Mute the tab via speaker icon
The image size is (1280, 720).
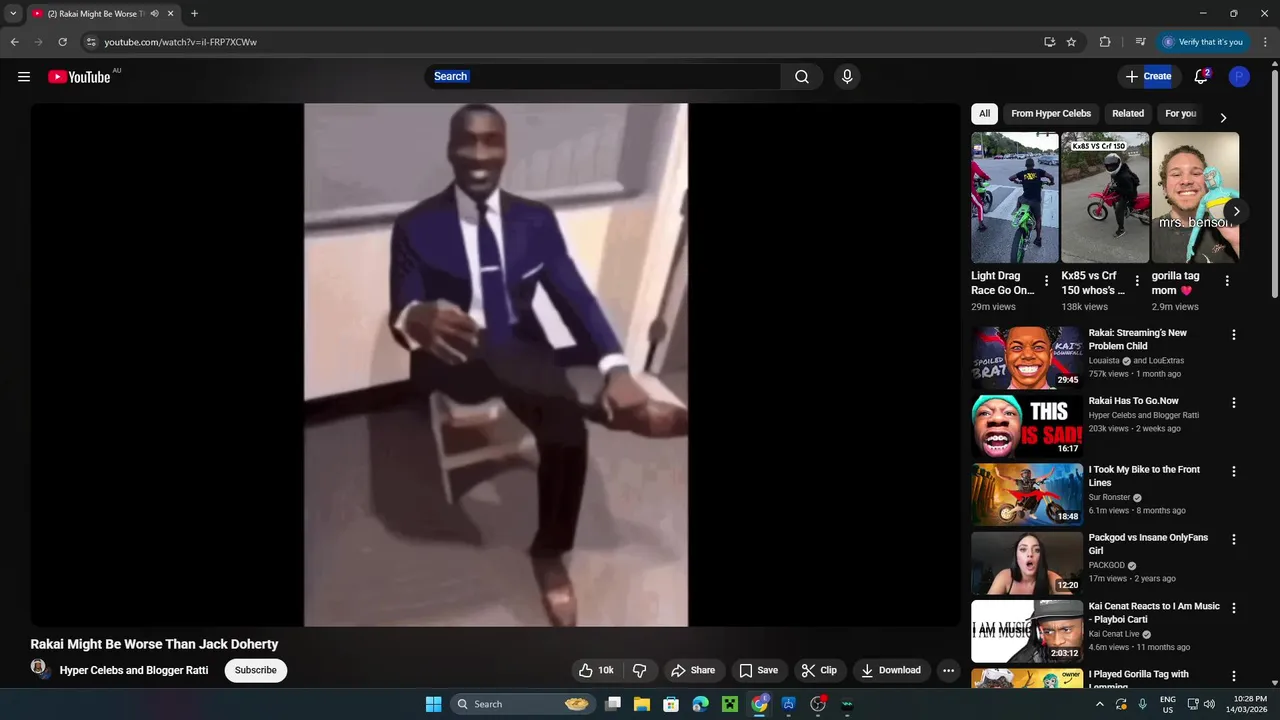pos(154,14)
